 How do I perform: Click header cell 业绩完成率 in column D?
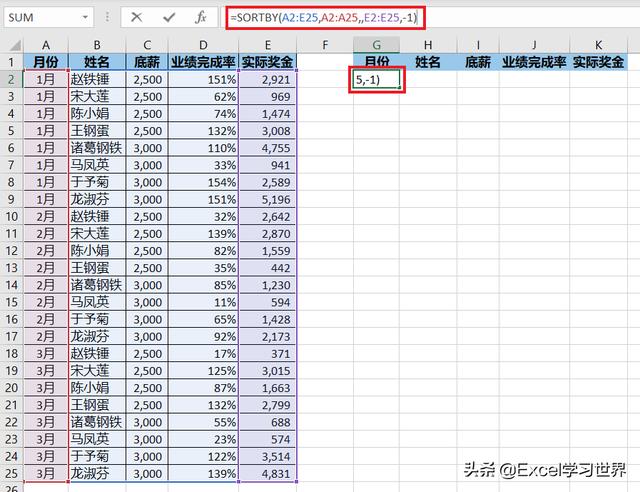[203, 62]
